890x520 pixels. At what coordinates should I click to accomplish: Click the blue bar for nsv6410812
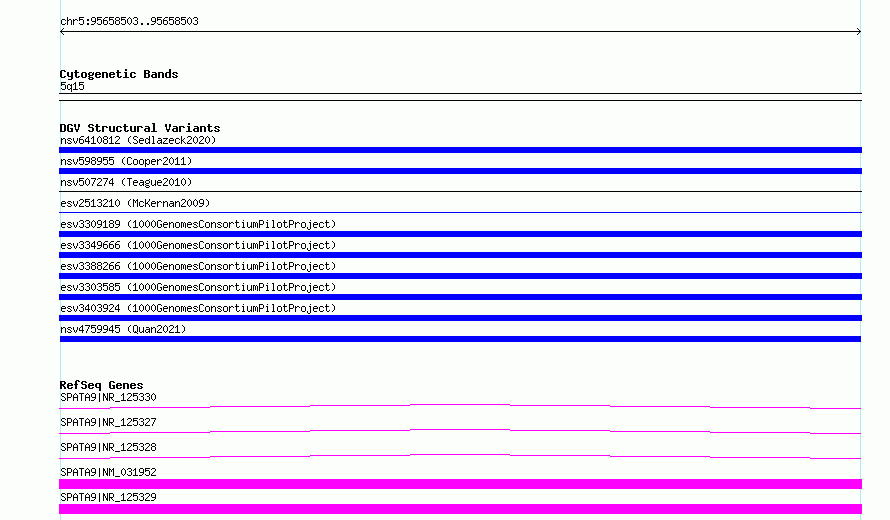[x=460, y=150]
